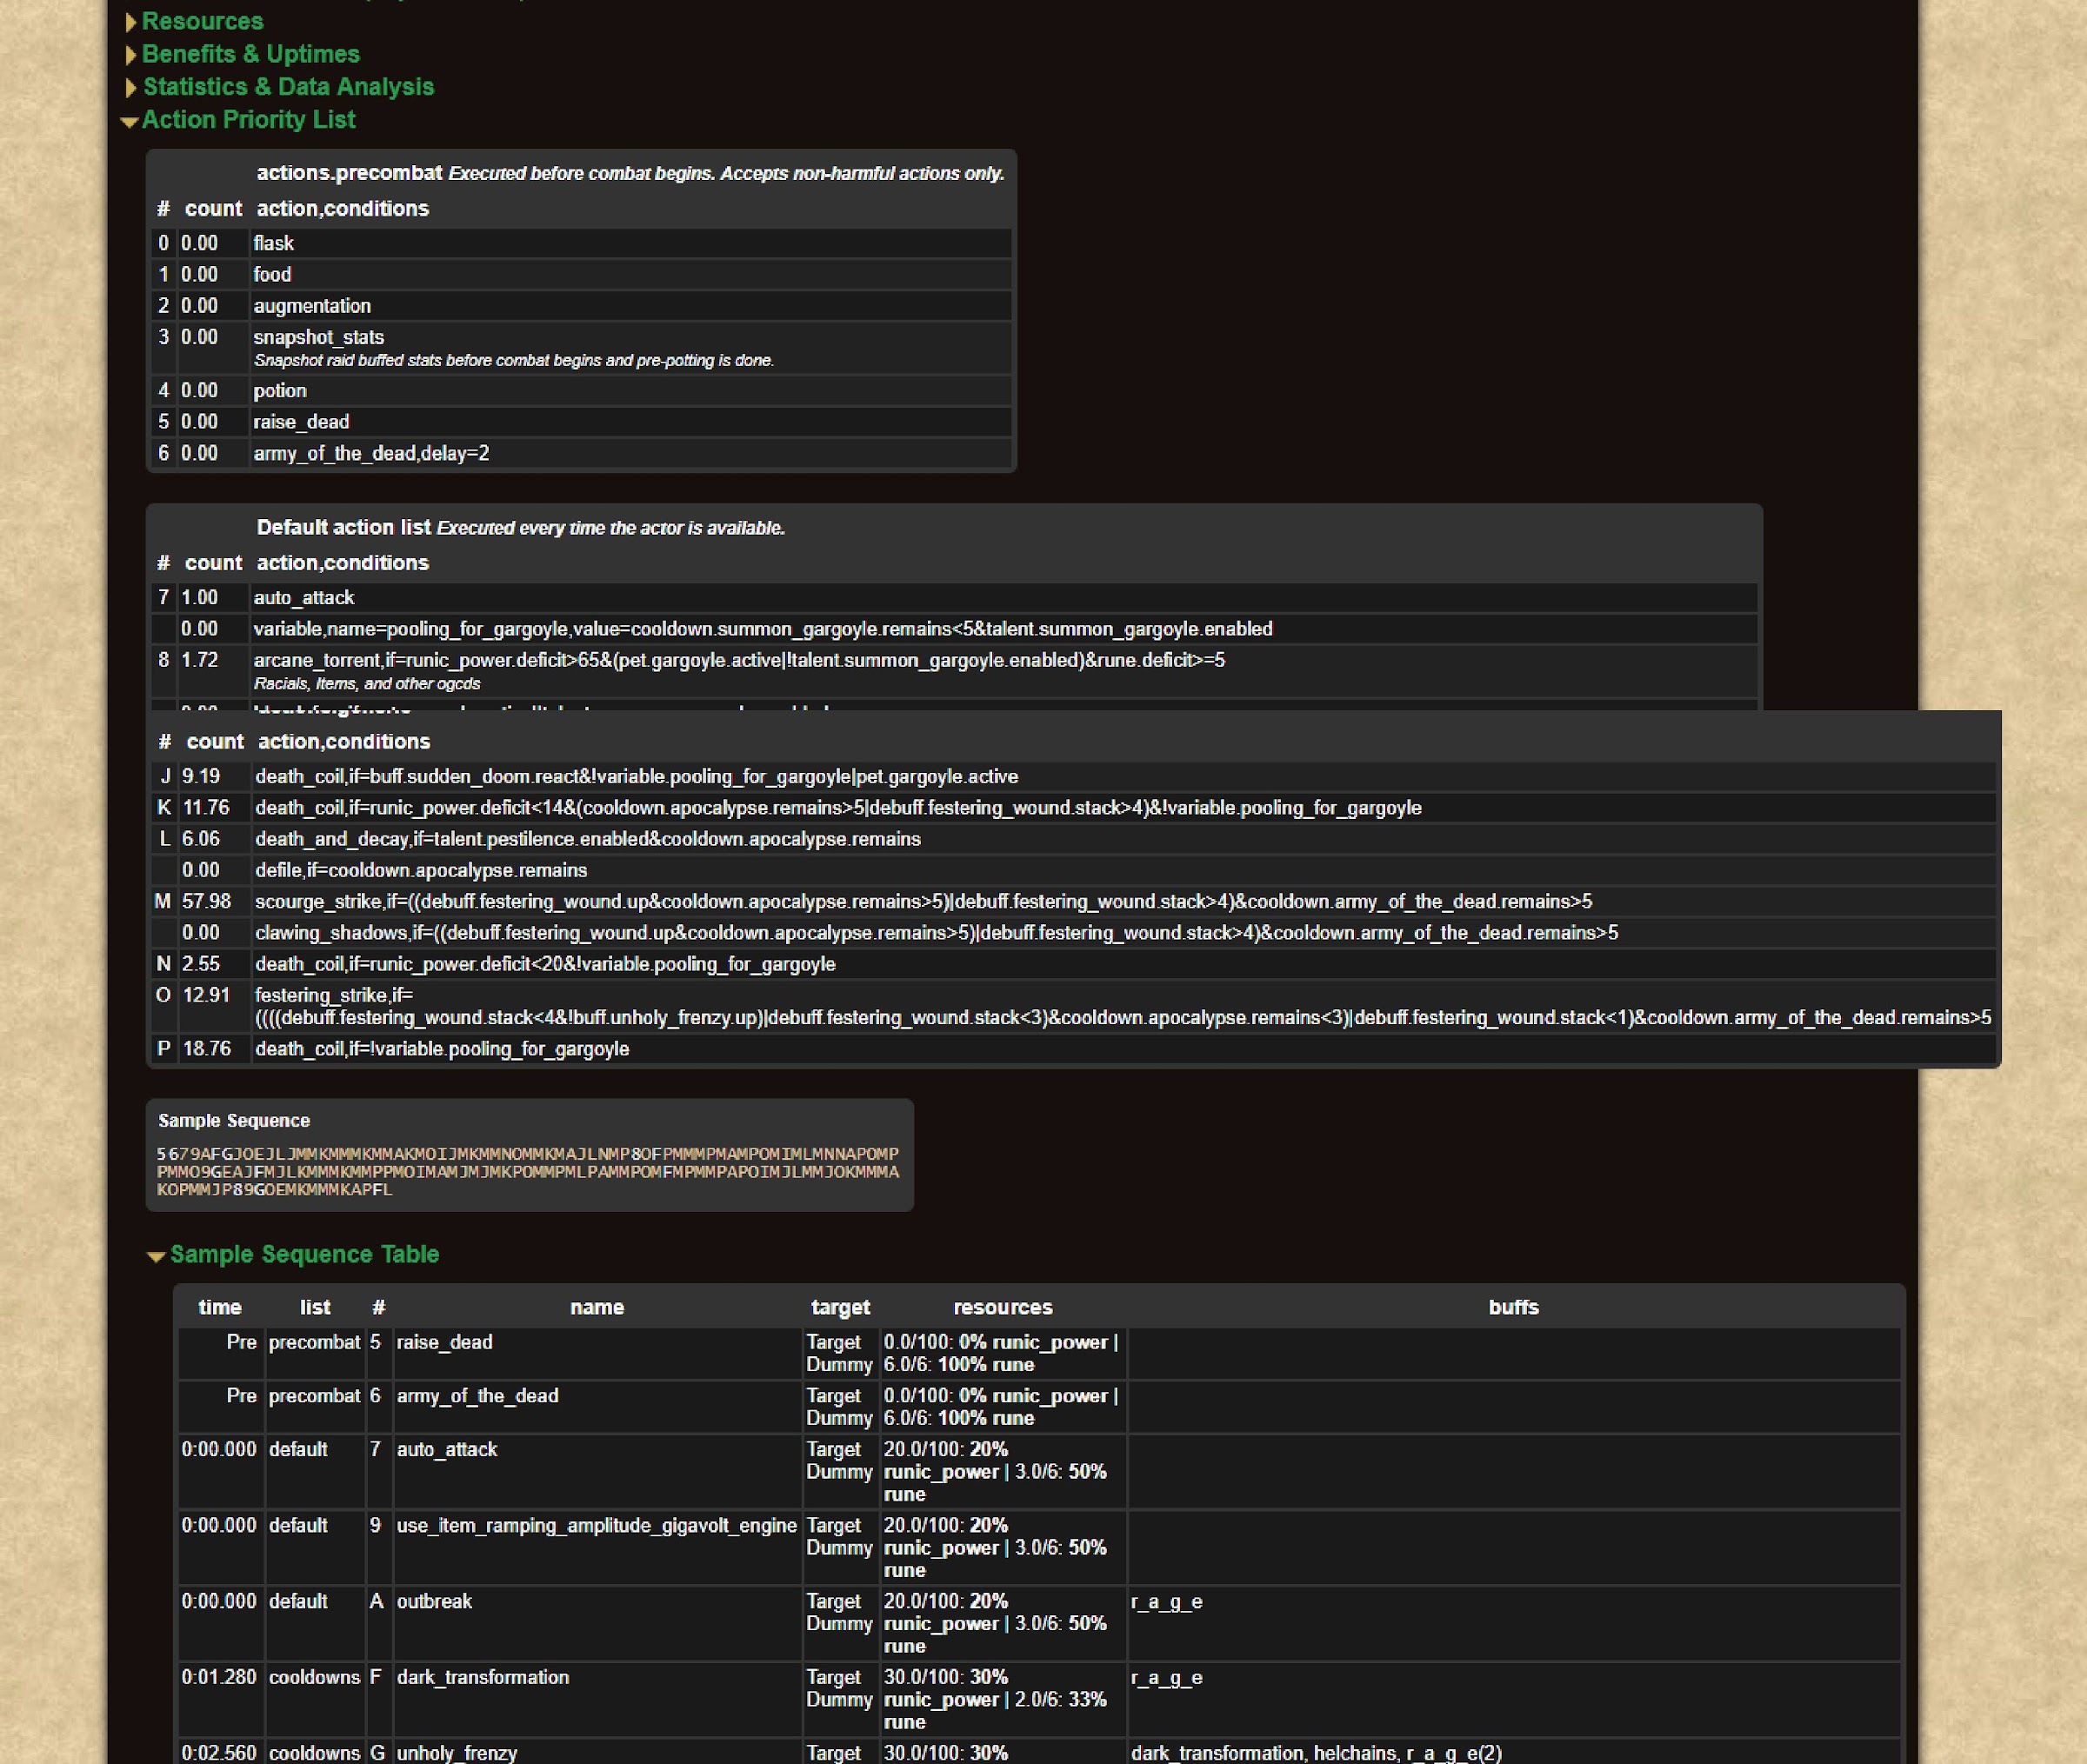Click Statistics & Data Analysis heading

click(288, 87)
